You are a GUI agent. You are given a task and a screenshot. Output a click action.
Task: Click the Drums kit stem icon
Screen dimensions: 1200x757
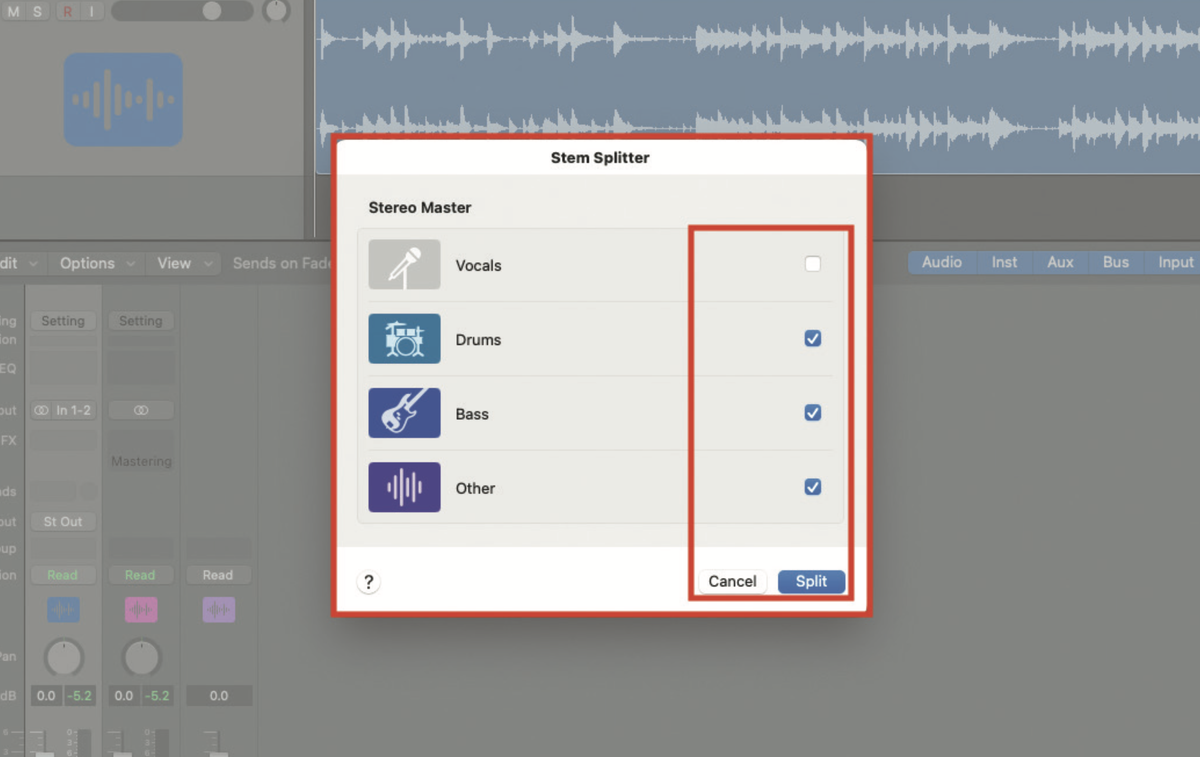coord(404,339)
